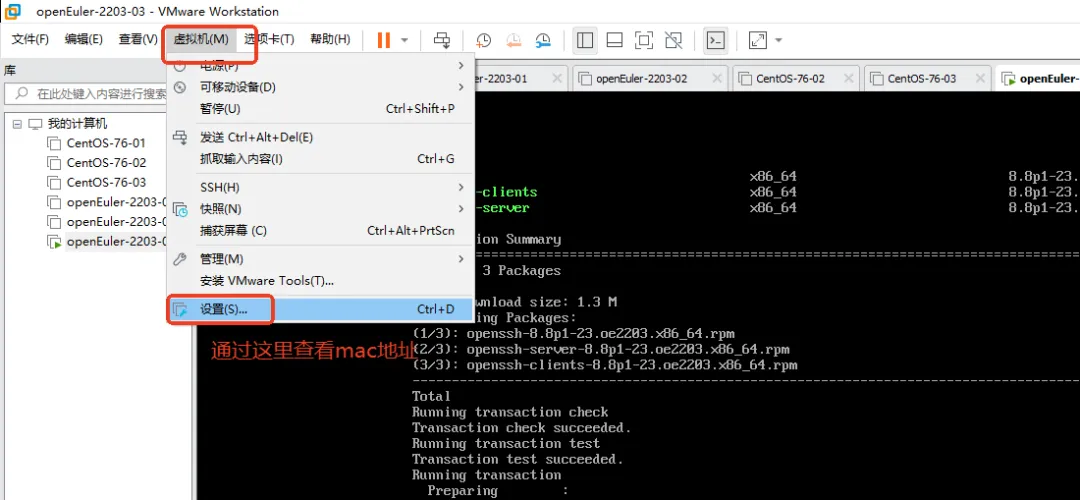Toggle the thumbnail bar view icon
This screenshot has height=500, width=1080.
click(615, 40)
